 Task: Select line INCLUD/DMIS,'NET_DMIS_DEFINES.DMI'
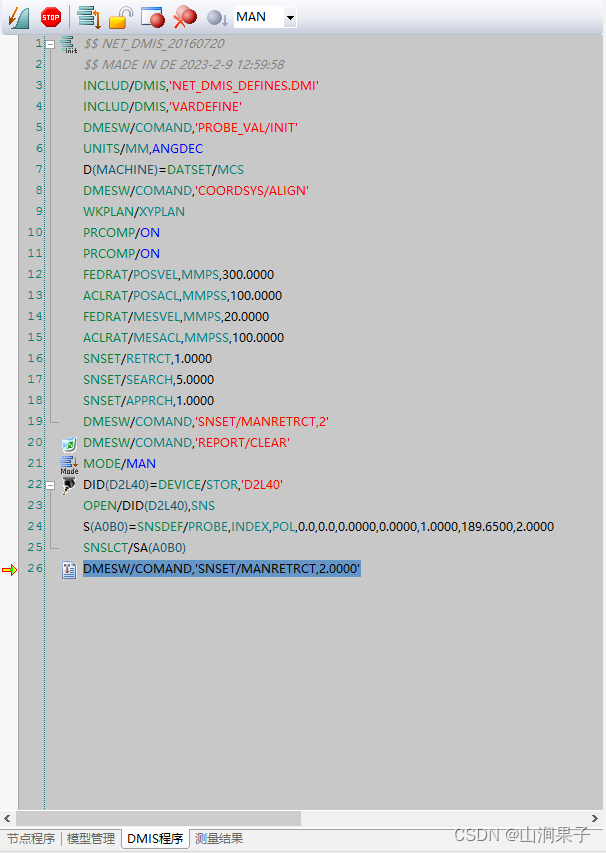pyautogui.click(x=201, y=85)
